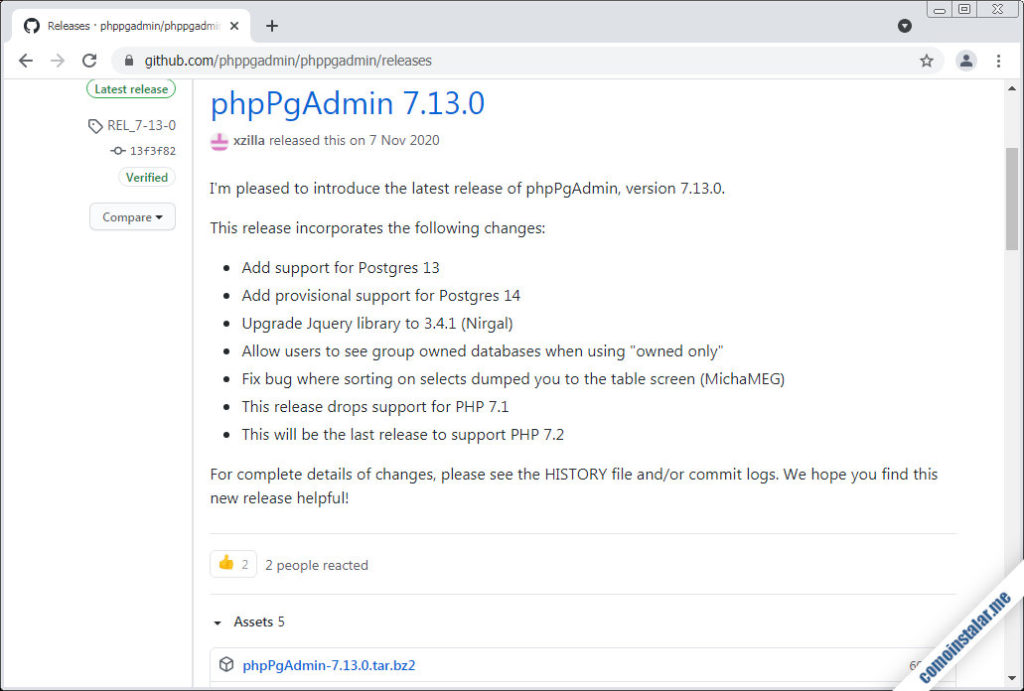Select the Releases phppgadmin browser tab

[x=130, y=25]
